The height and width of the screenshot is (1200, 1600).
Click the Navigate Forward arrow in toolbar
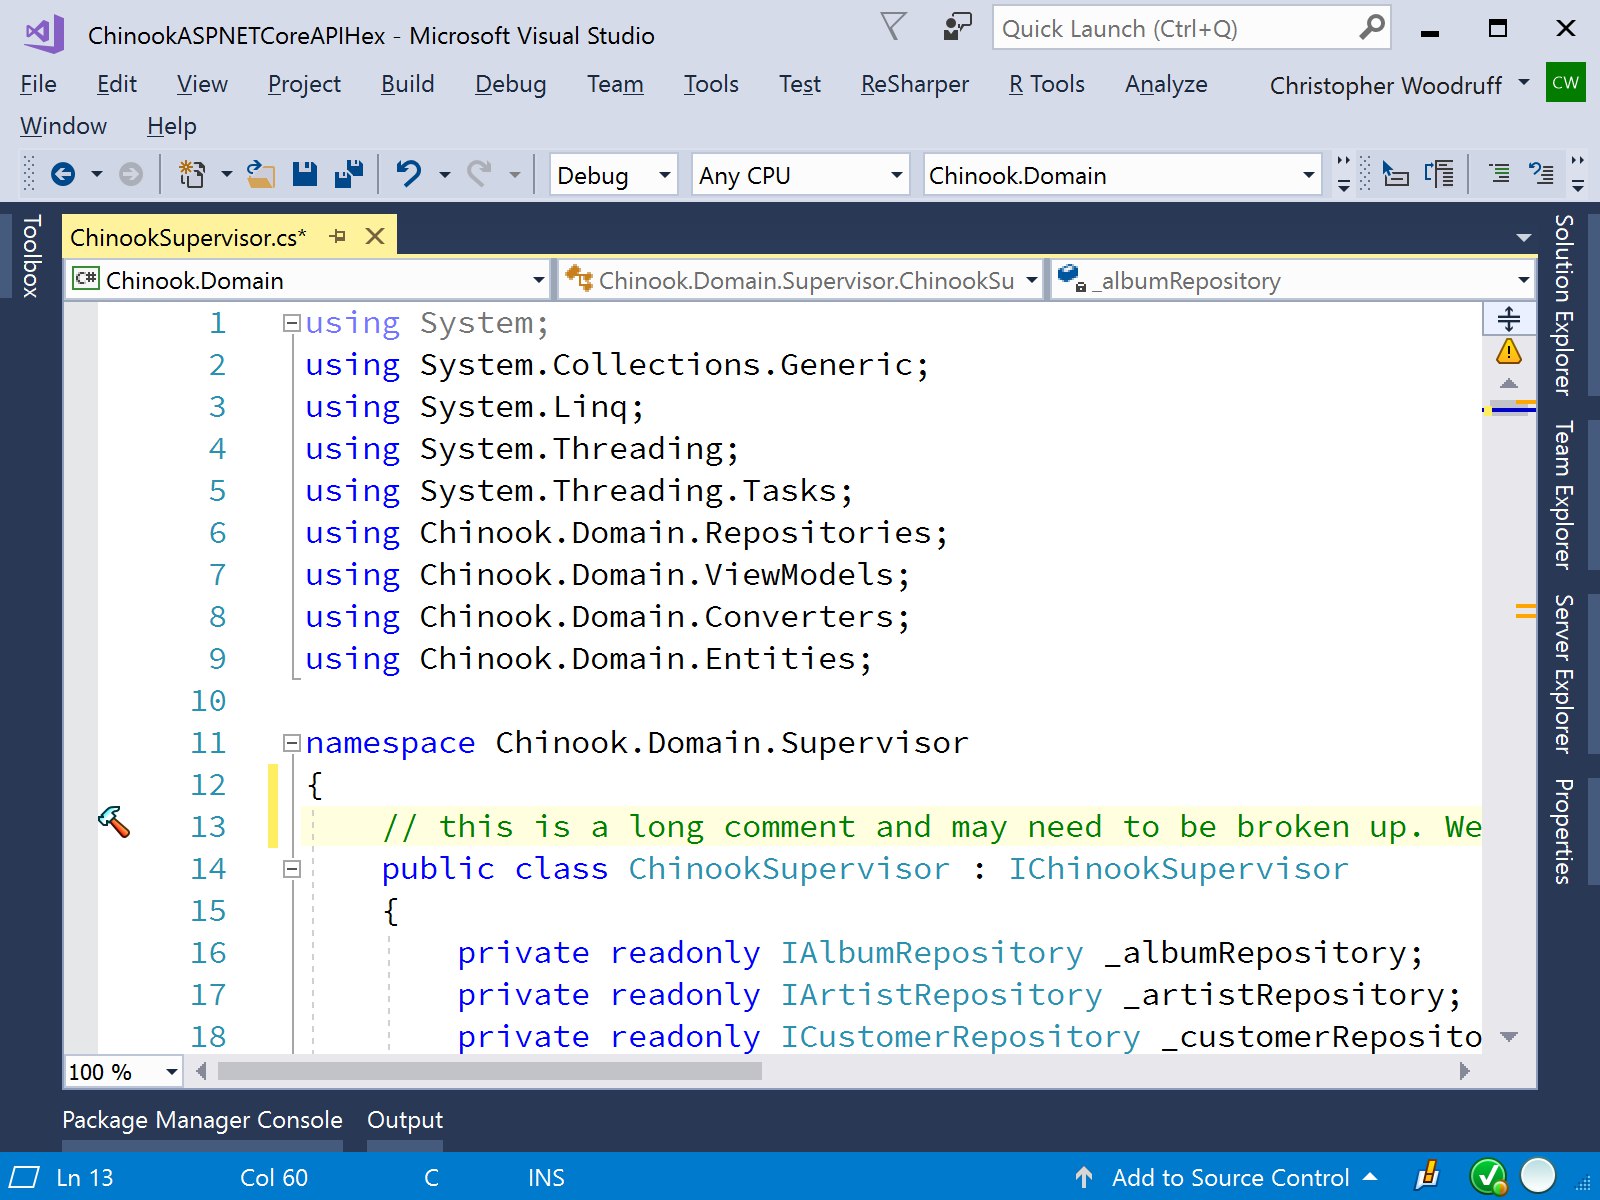pos(131,175)
